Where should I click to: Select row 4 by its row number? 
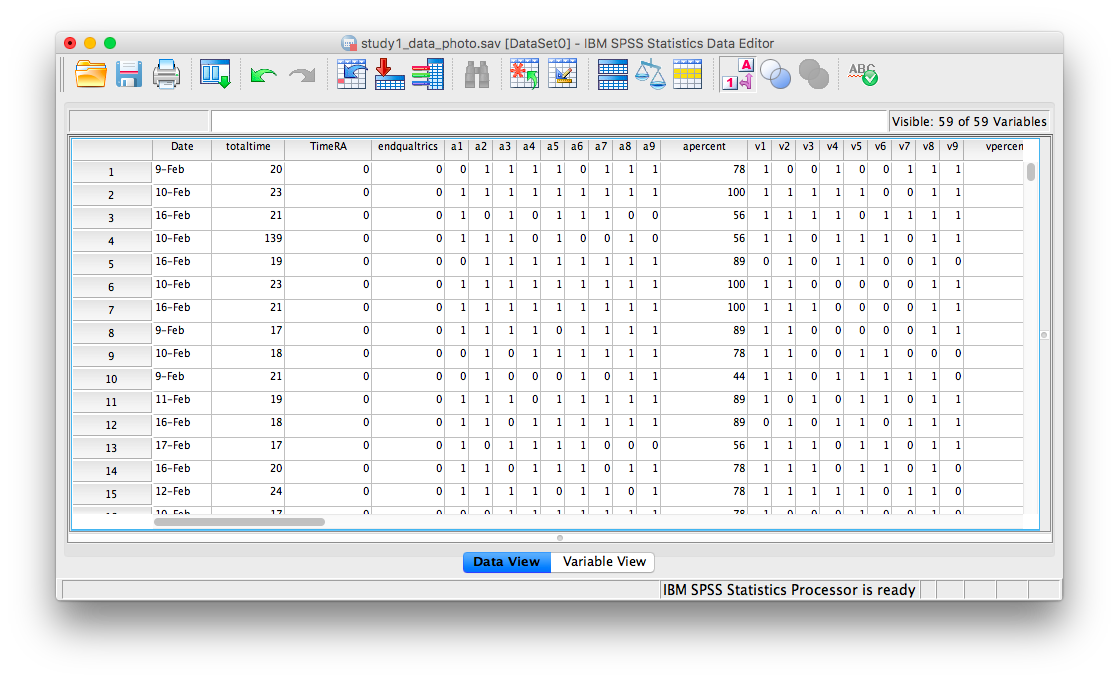coord(111,241)
